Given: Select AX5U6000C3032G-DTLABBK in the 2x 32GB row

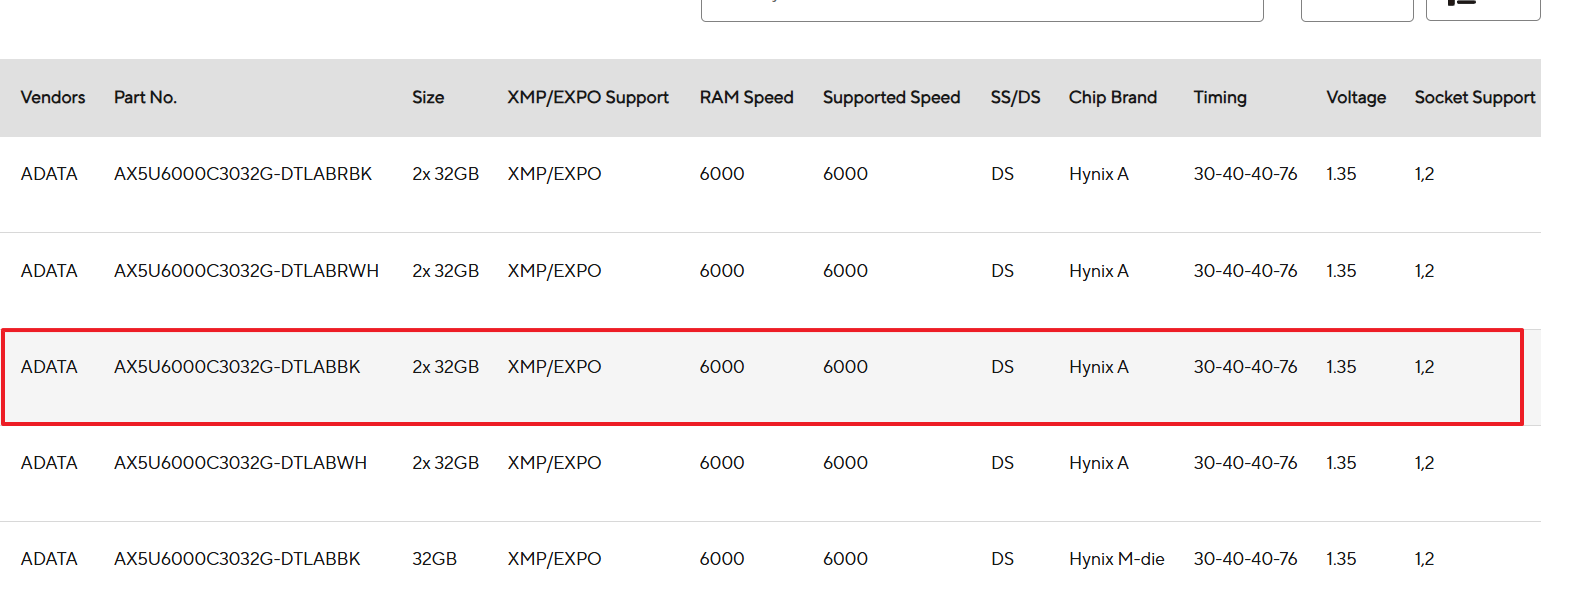Looking at the screenshot, I should [237, 367].
